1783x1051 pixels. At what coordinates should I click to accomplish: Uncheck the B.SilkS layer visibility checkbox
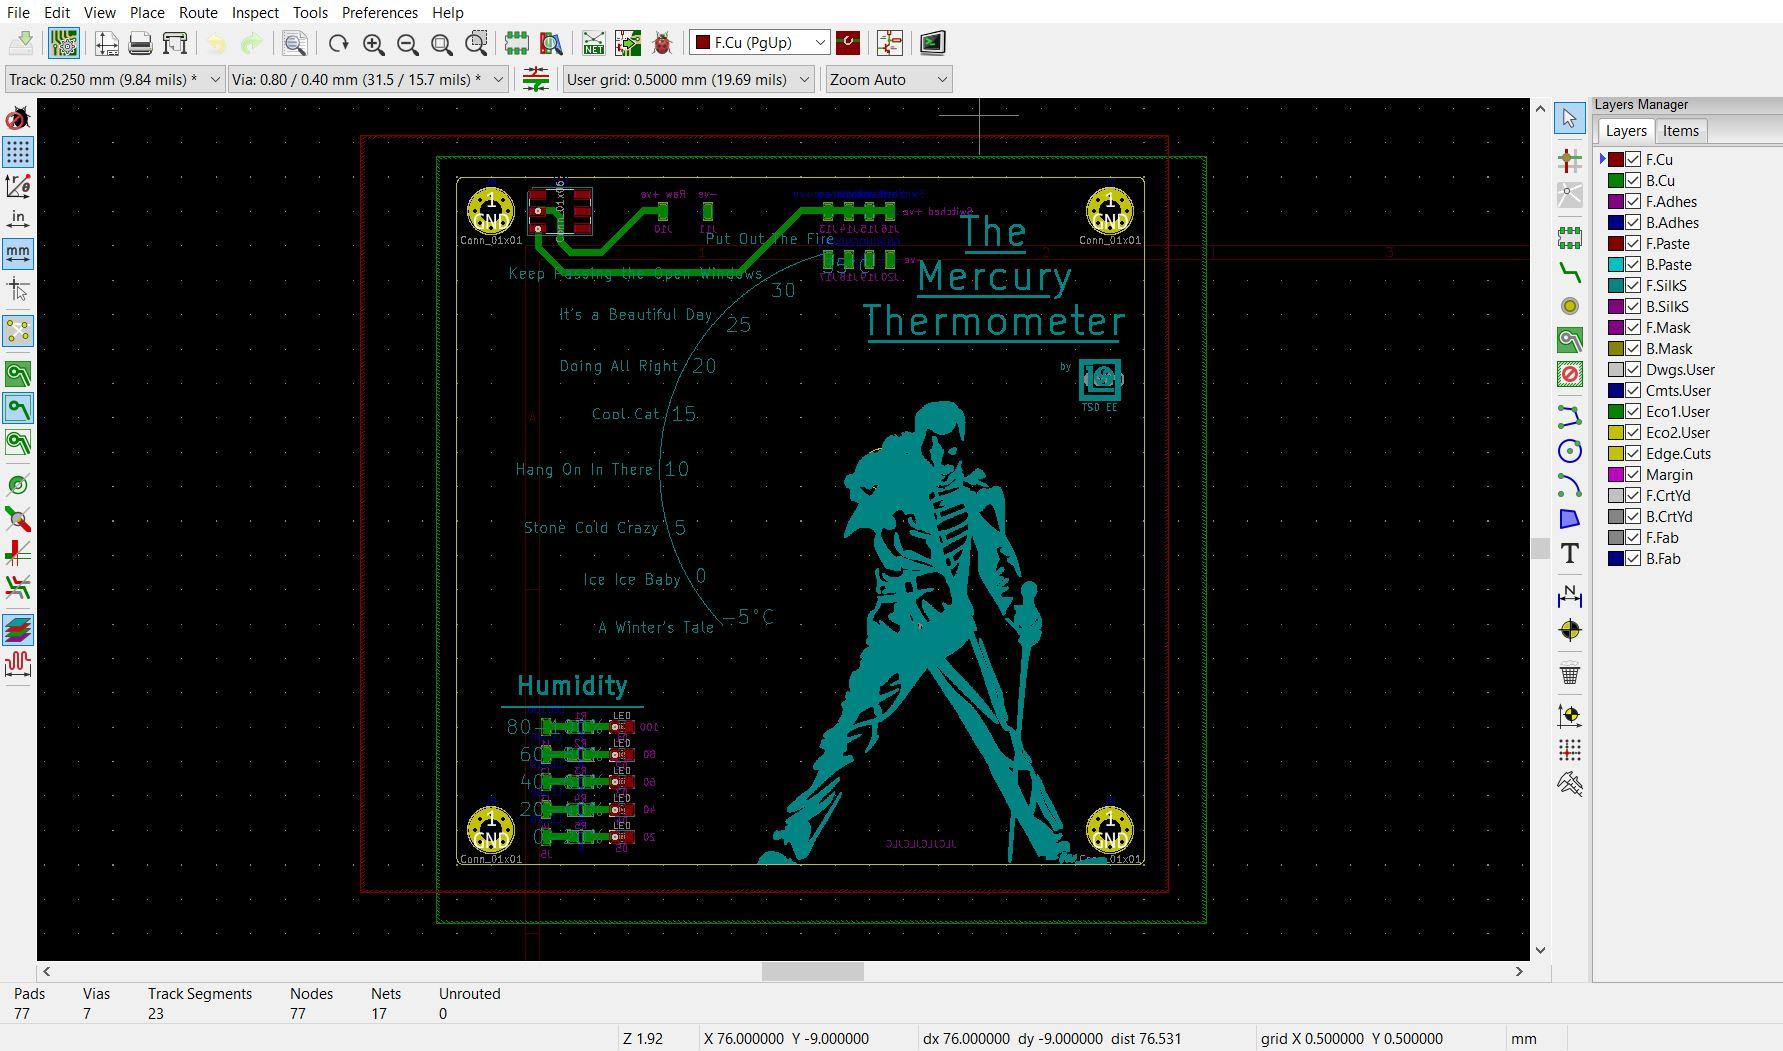pos(1633,306)
